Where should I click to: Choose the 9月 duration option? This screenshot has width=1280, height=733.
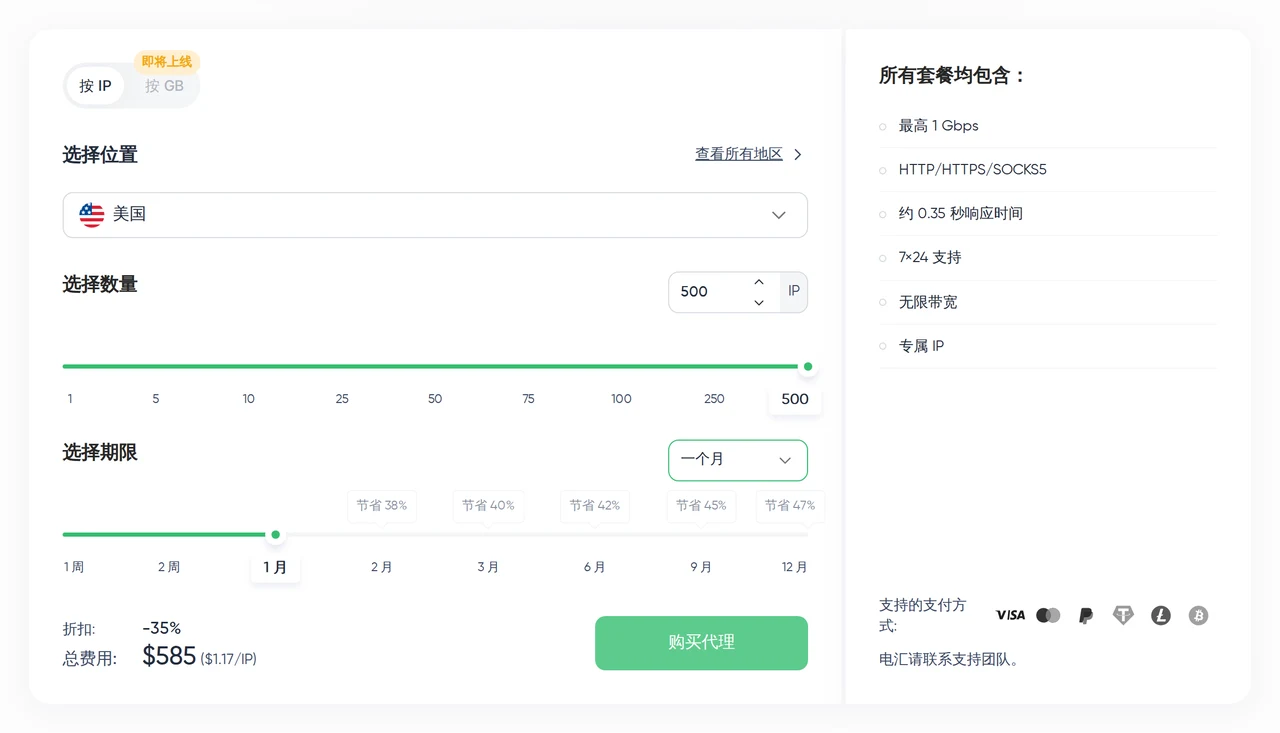[701, 567]
